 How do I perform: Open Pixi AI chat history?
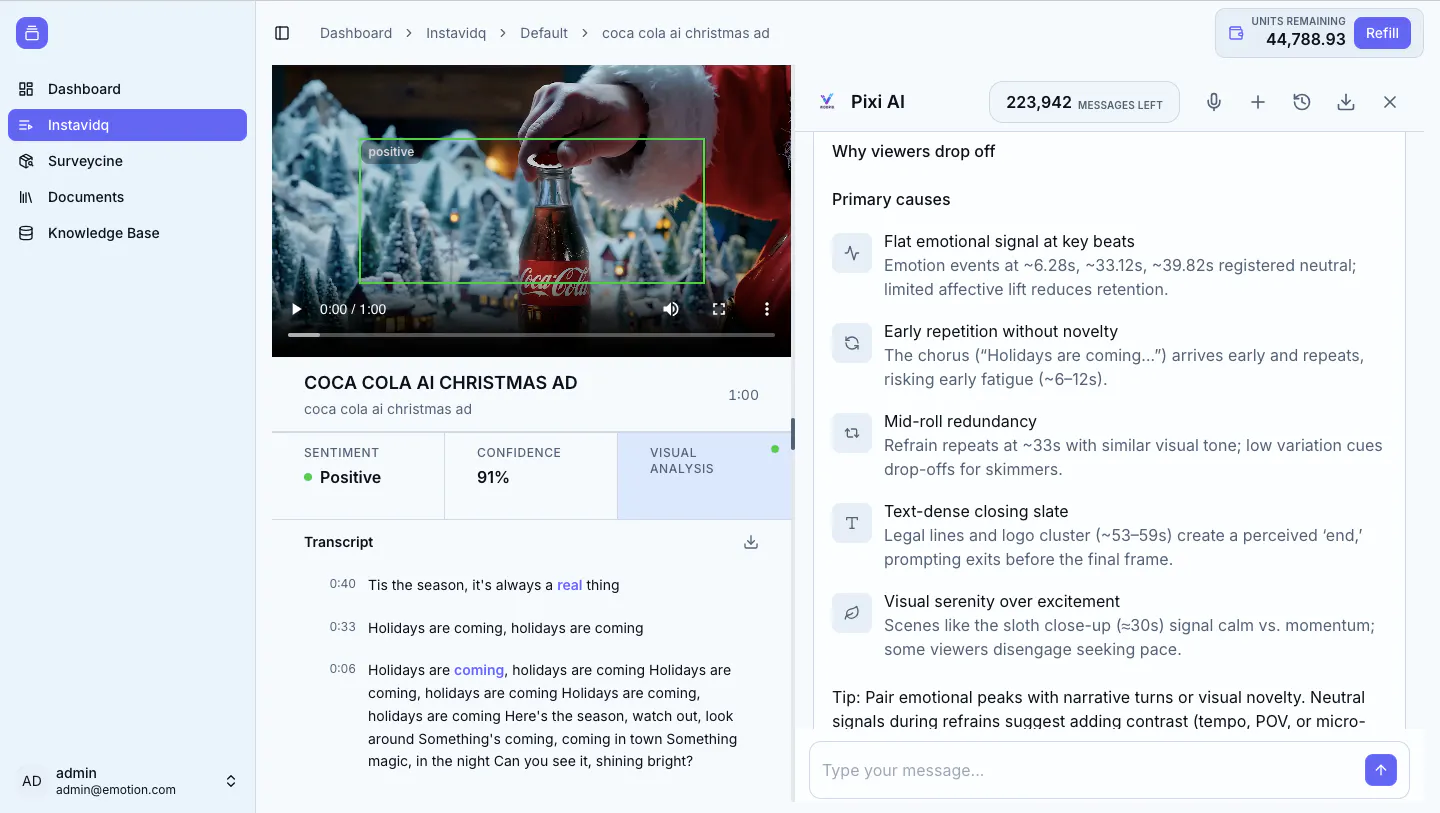pyautogui.click(x=1302, y=102)
